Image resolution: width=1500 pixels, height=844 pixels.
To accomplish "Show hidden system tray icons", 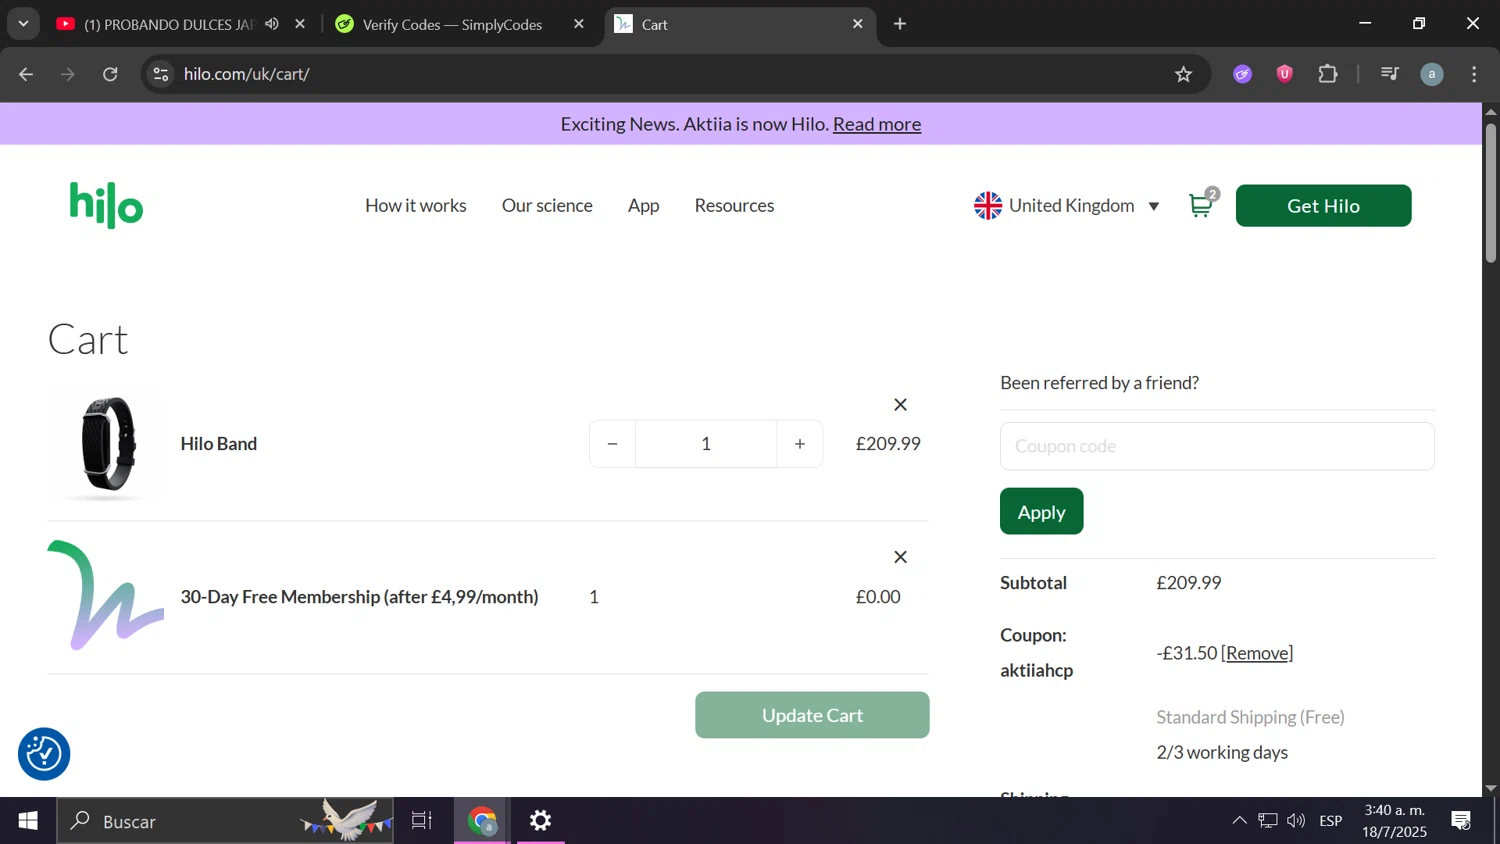I will pyautogui.click(x=1239, y=821).
